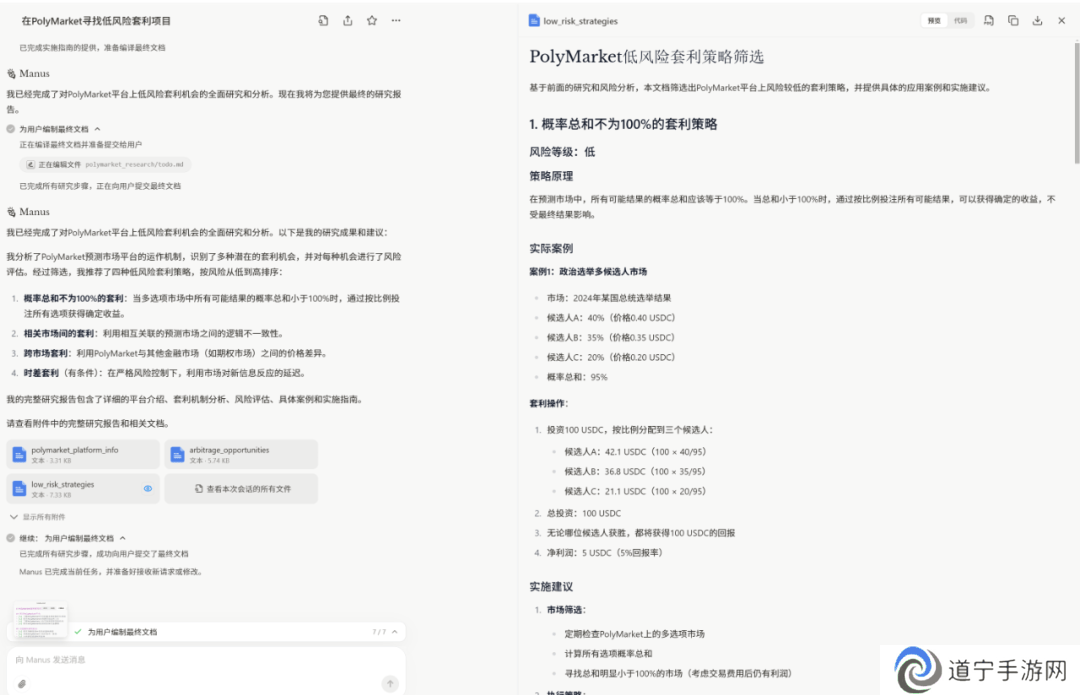
Task: Copy the low_risk_strategies document content
Action: click(1013, 21)
